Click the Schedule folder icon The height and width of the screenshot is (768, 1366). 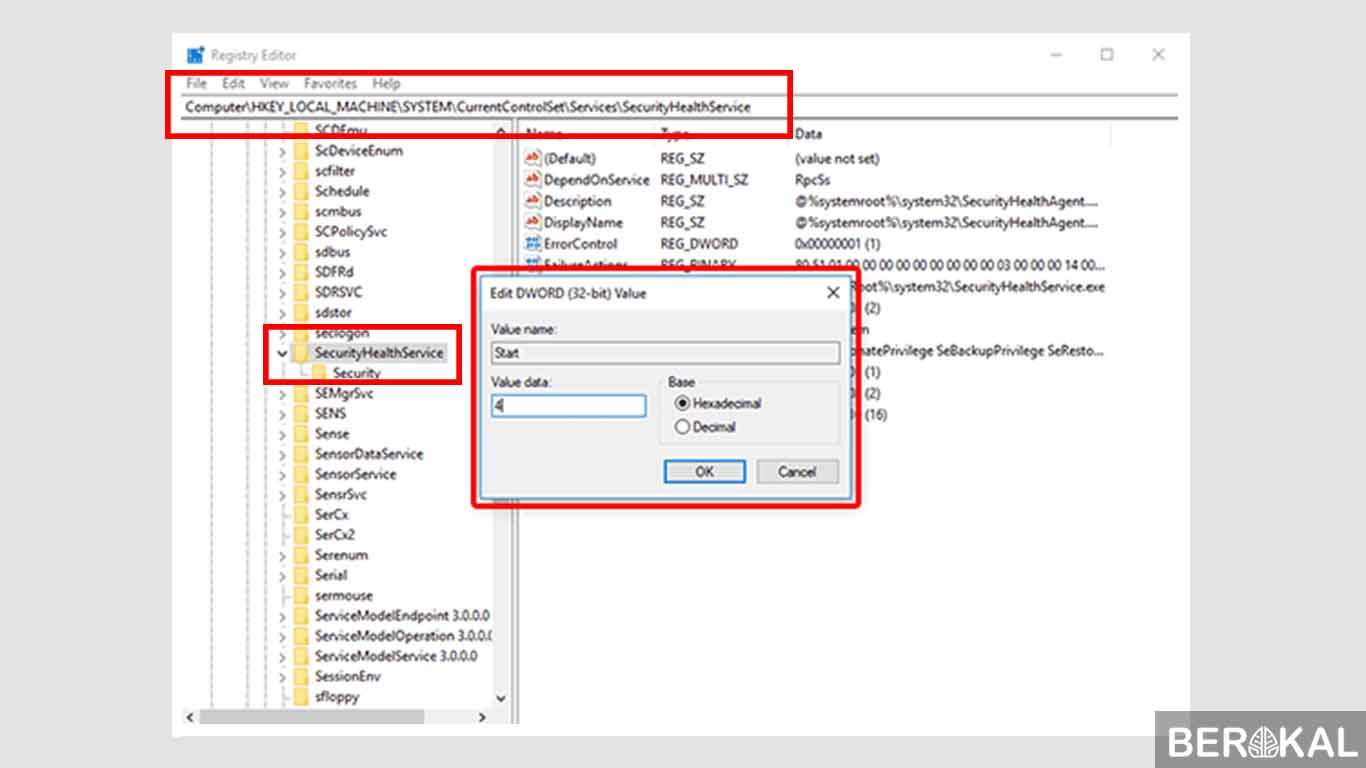(301, 191)
